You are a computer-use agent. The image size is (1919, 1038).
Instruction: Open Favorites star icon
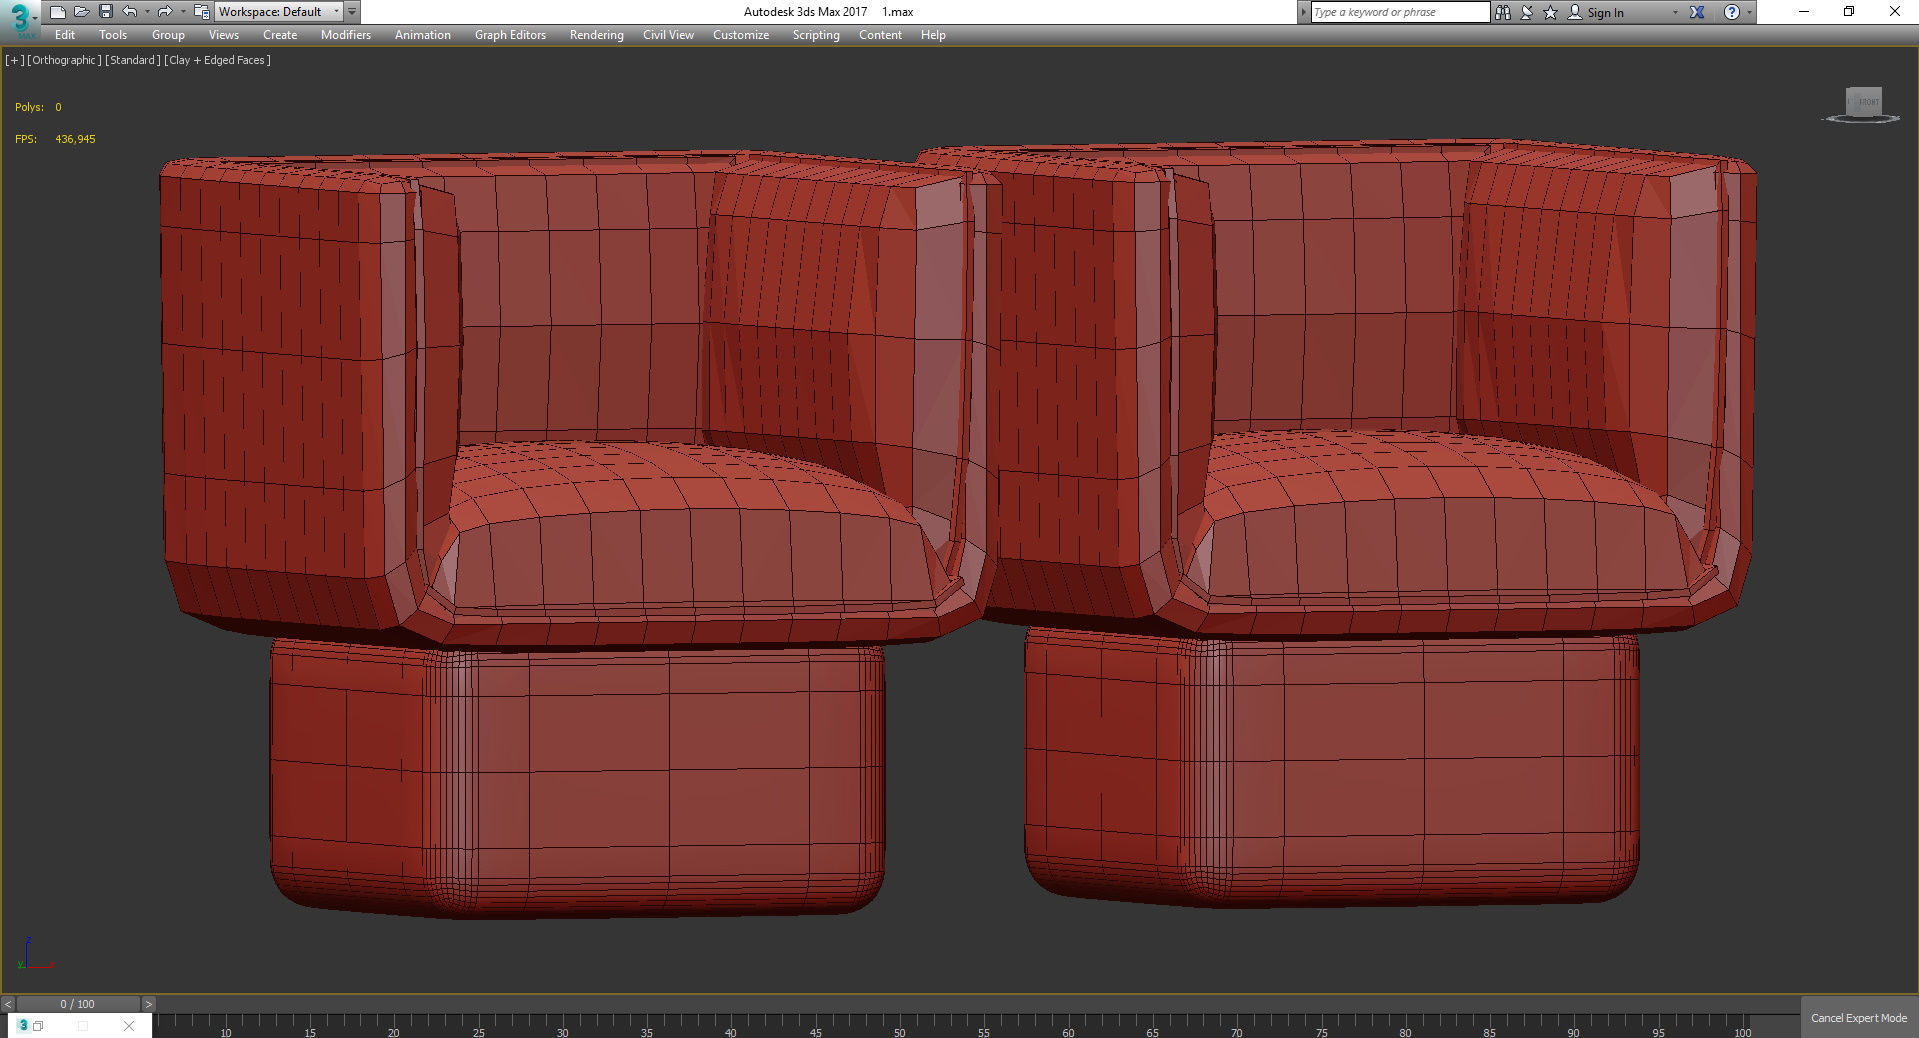(1550, 12)
